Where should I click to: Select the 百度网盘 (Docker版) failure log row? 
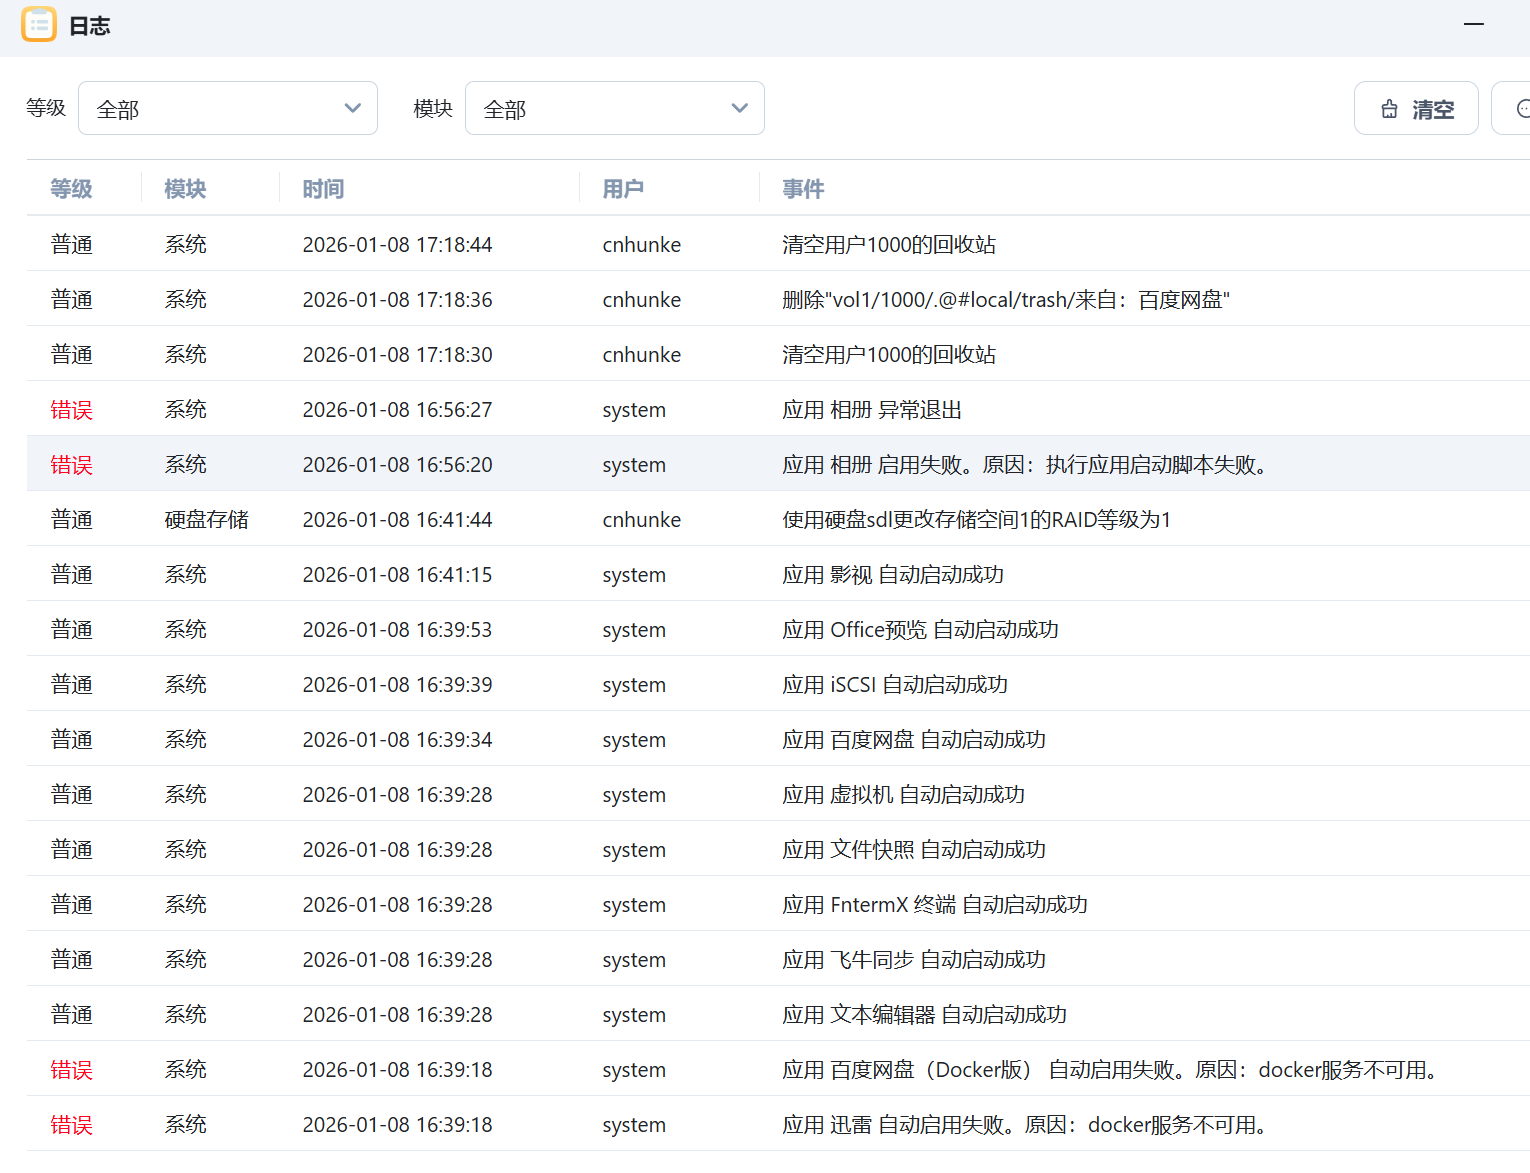click(1114, 1070)
